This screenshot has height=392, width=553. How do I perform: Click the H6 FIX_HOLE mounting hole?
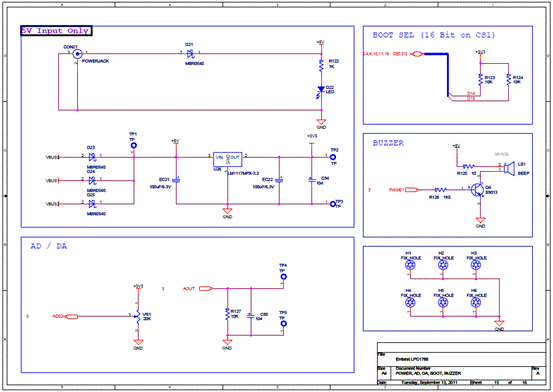pos(476,302)
